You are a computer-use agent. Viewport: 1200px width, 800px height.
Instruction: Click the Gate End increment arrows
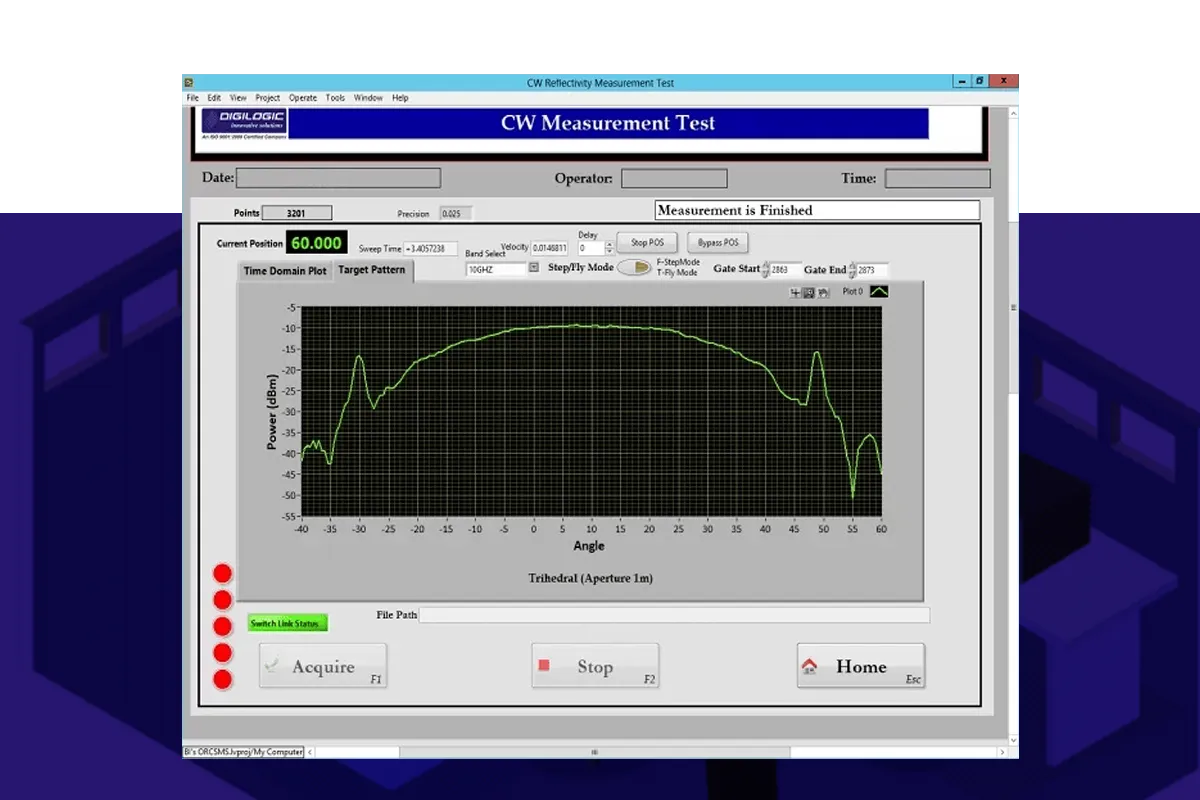tap(852, 270)
